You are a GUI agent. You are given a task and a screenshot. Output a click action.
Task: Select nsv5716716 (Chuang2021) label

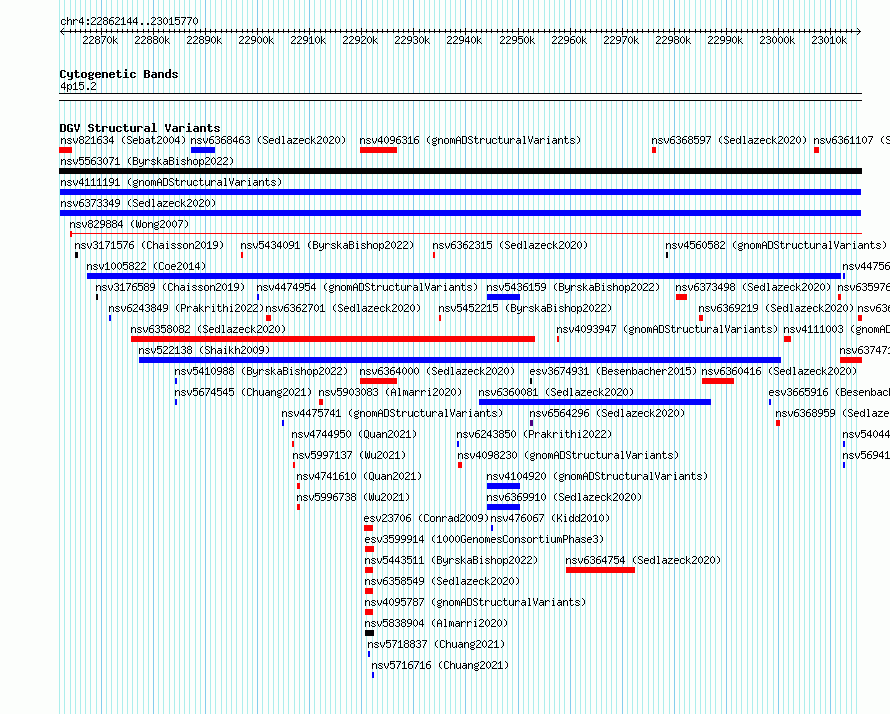440,665
